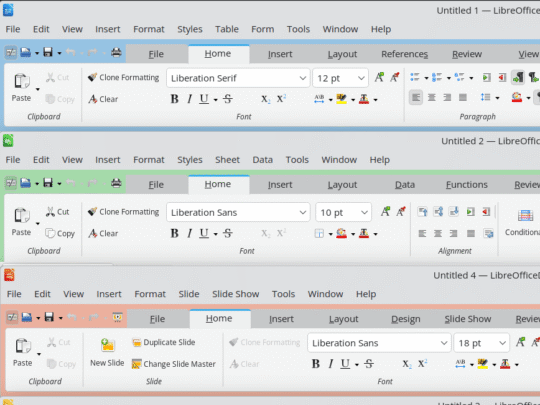The image size is (540, 405).
Task: Click Conditional formatting icon in the Calc ribbon
Action: pyautogui.click(x=525, y=216)
